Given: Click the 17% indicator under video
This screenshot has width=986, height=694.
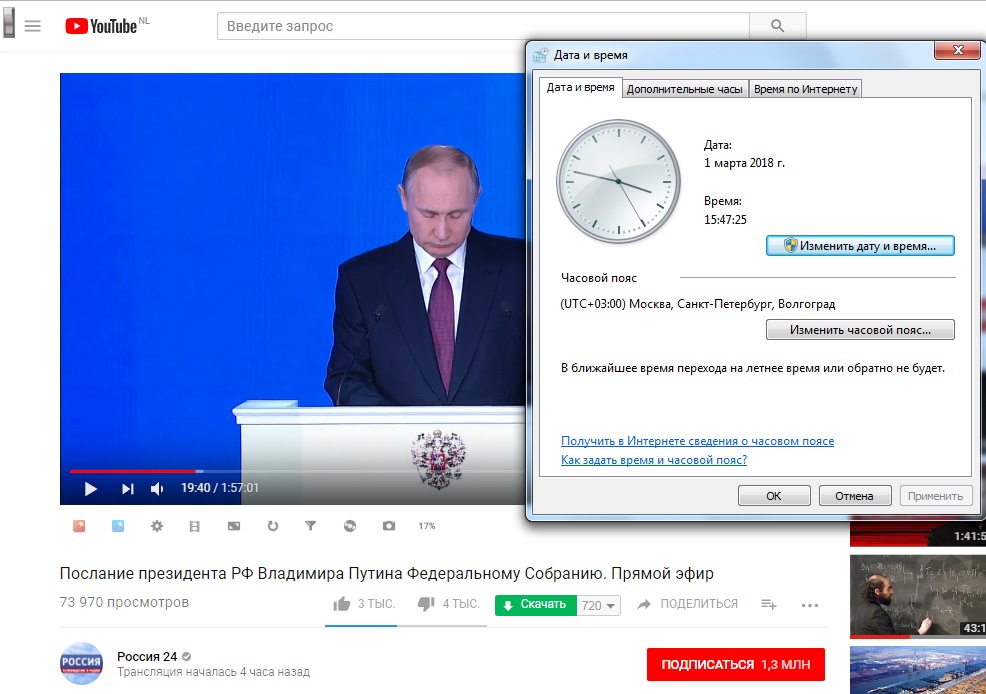Looking at the screenshot, I should (x=427, y=526).
